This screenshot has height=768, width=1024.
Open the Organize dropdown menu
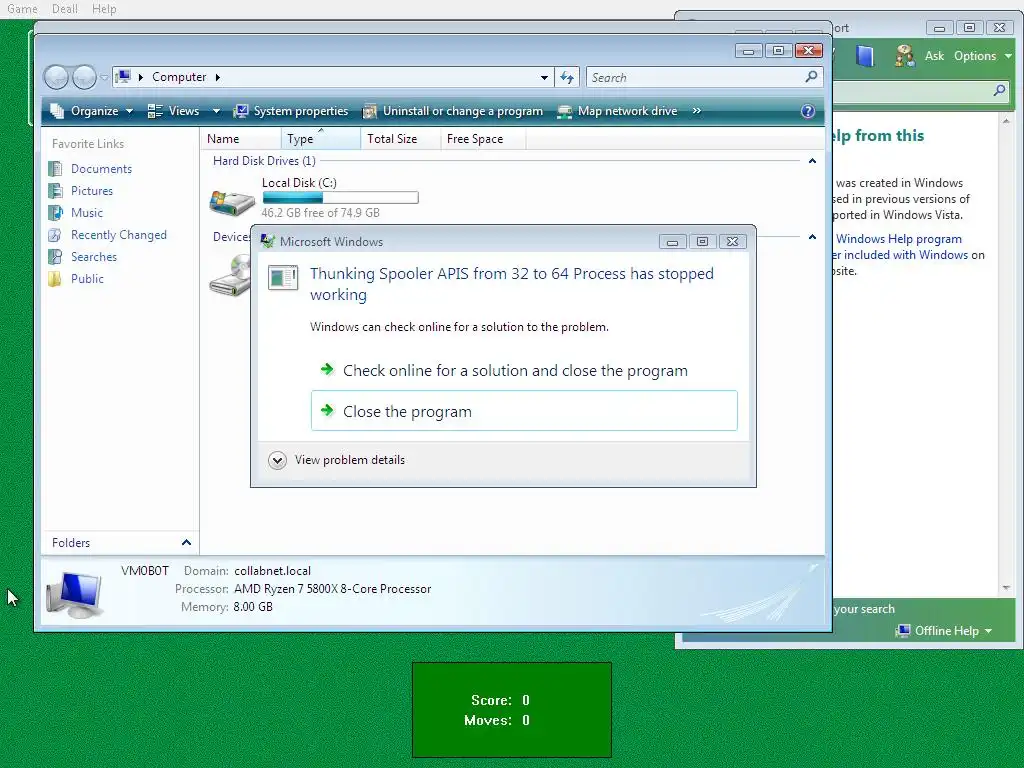92,111
